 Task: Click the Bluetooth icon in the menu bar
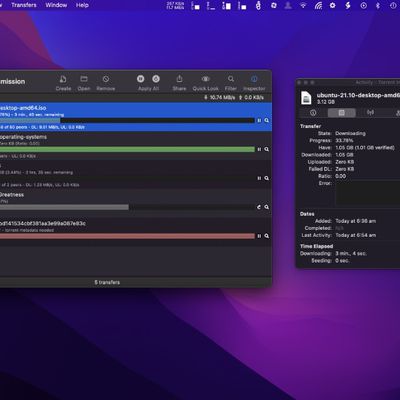coord(378,5)
